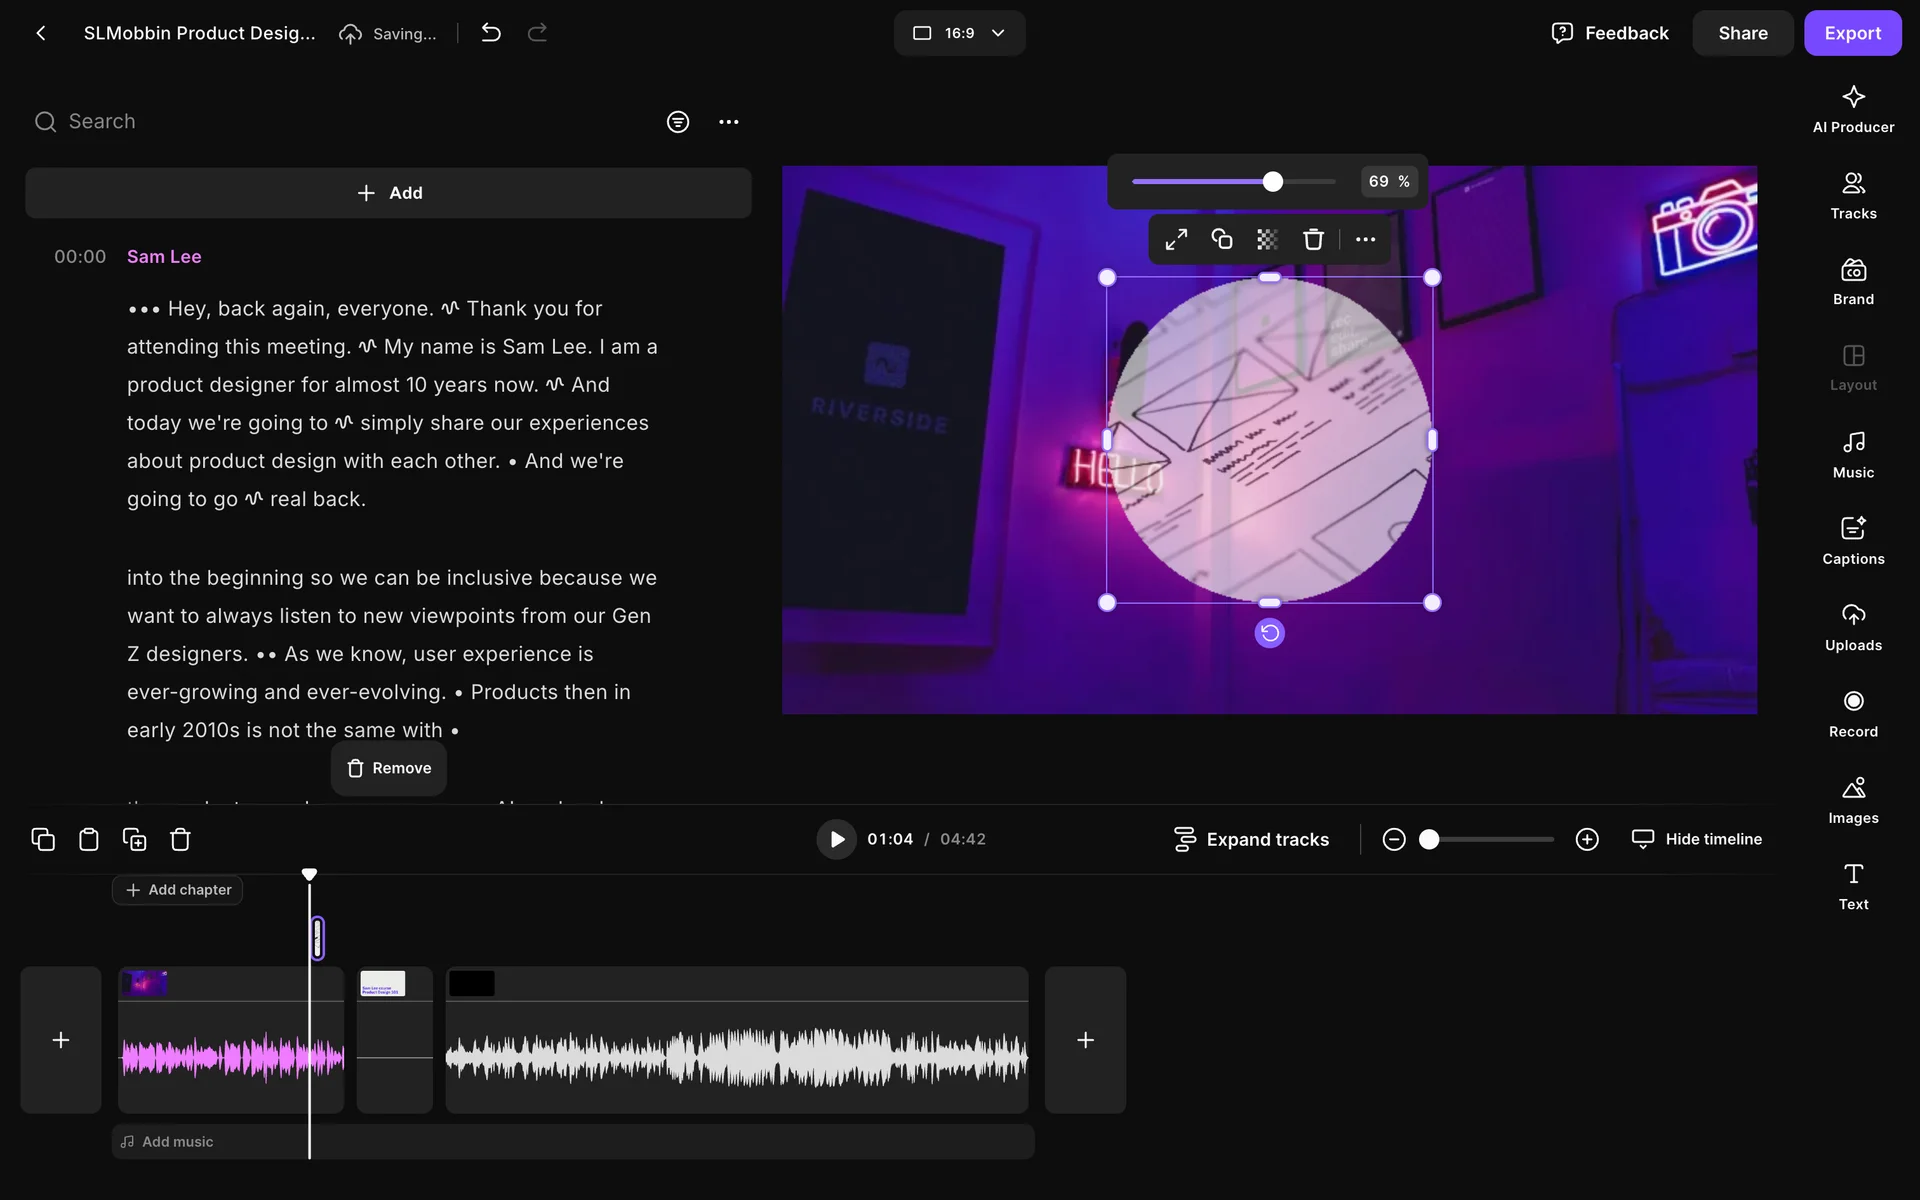Open the transcript three-dots menu

tap(728, 122)
